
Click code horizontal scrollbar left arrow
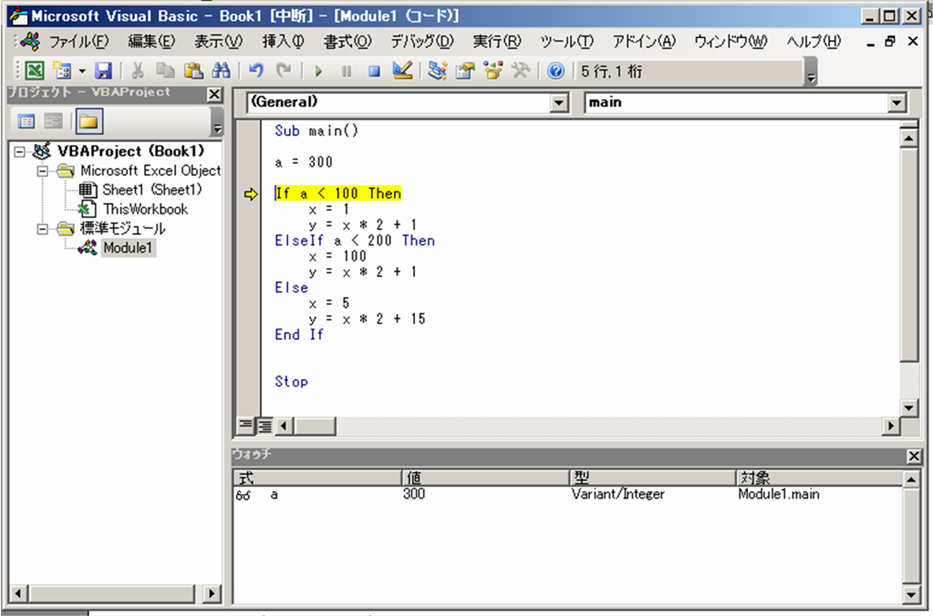(x=284, y=426)
